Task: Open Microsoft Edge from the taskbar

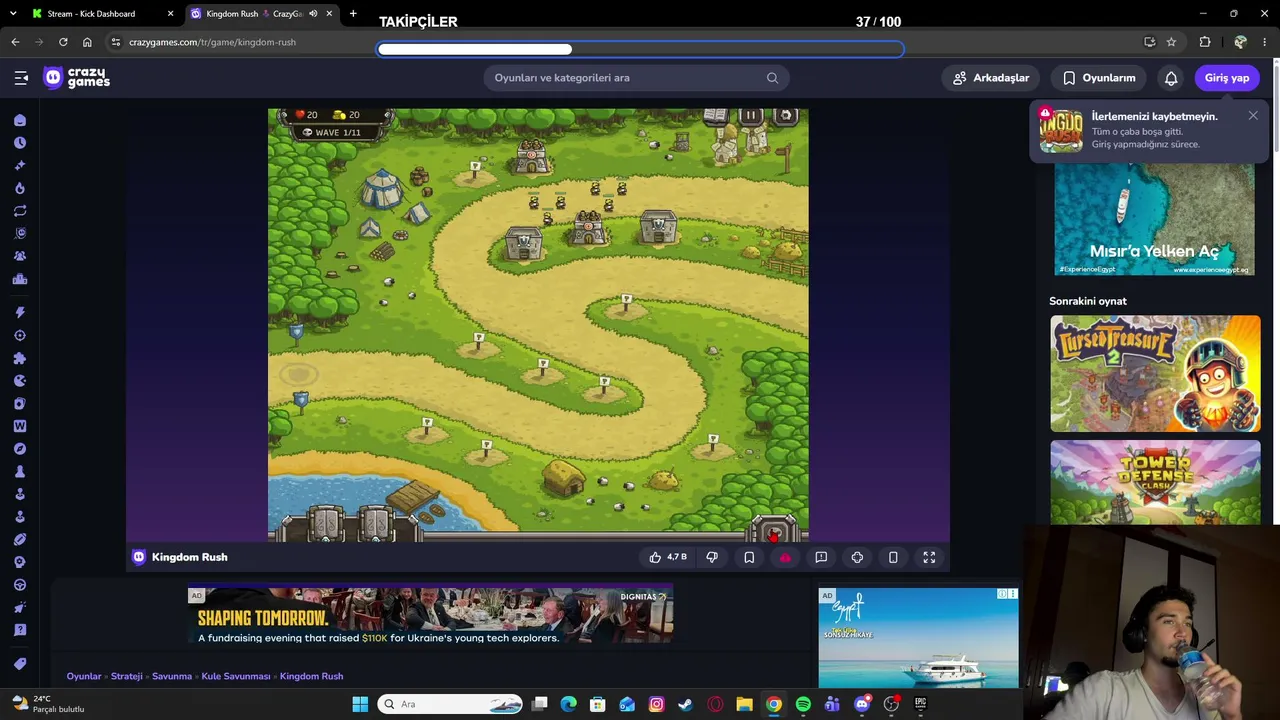Action: (x=568, y=704)
